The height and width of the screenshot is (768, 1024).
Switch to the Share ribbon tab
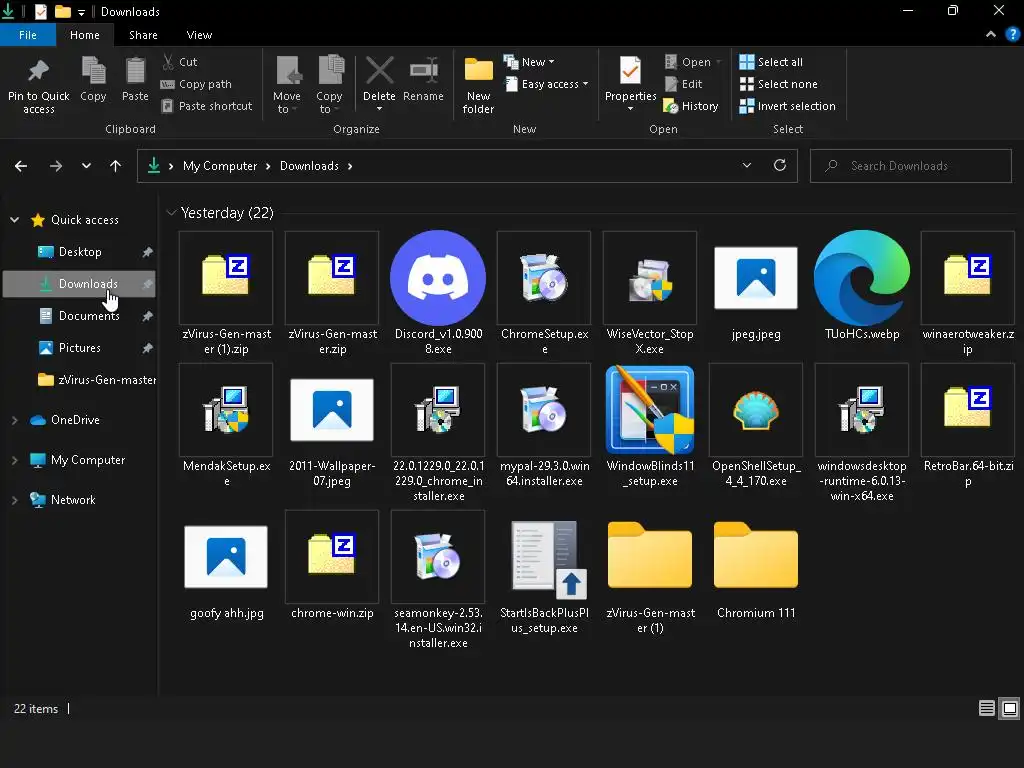click(x=144, y=35)
